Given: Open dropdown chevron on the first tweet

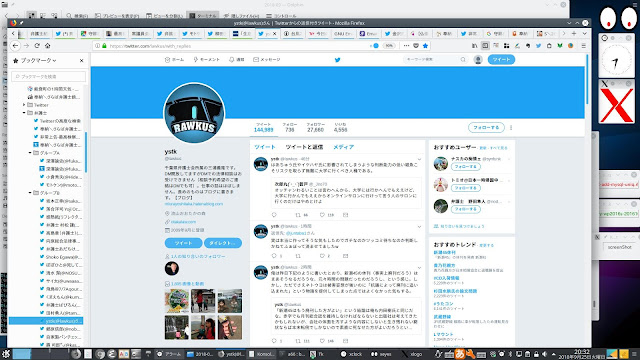Looking at the screenshot, I should click(419, 159).
